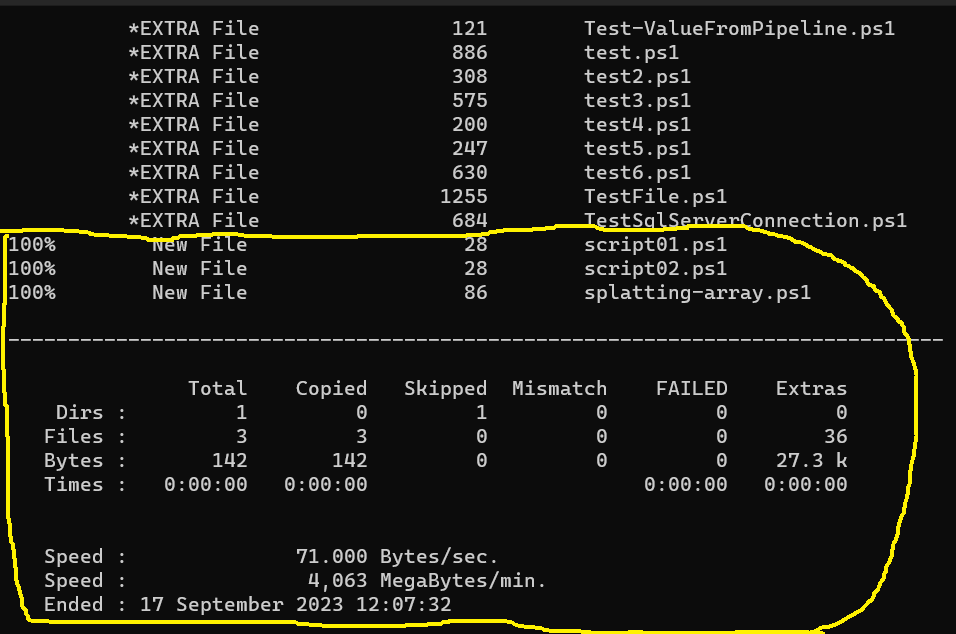This screenshot has height=634, width=956.
Task: Click the Files copied count of 3
Action: click(x=360, y=436)
